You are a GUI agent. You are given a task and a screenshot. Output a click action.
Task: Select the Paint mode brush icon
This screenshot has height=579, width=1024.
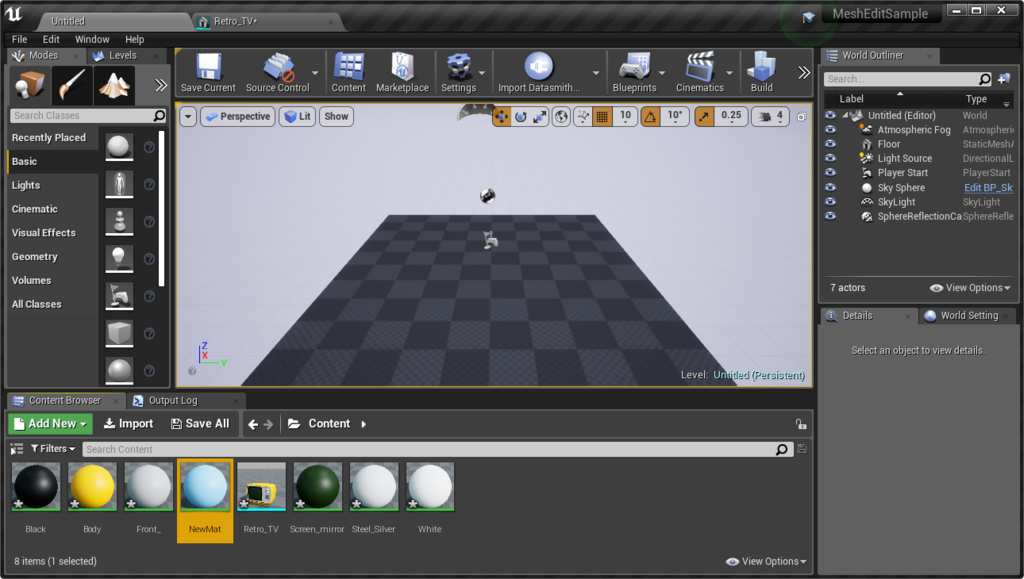tap(73, 86)
